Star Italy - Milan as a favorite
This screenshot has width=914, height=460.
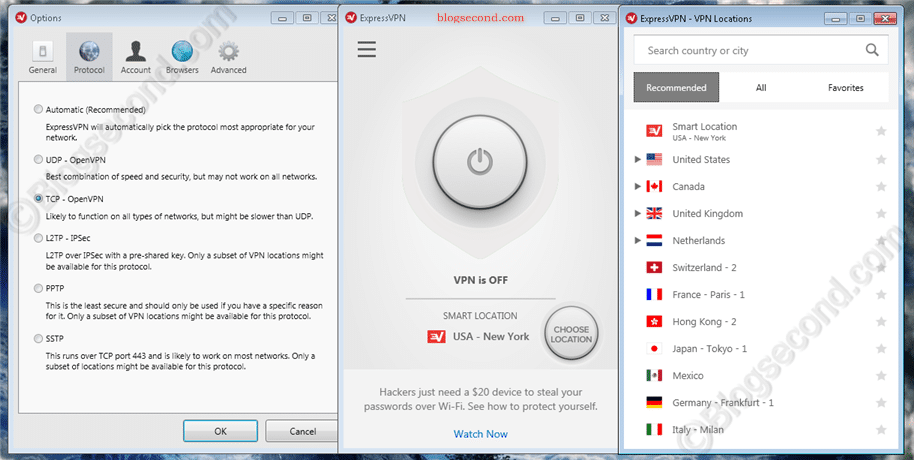881,430
